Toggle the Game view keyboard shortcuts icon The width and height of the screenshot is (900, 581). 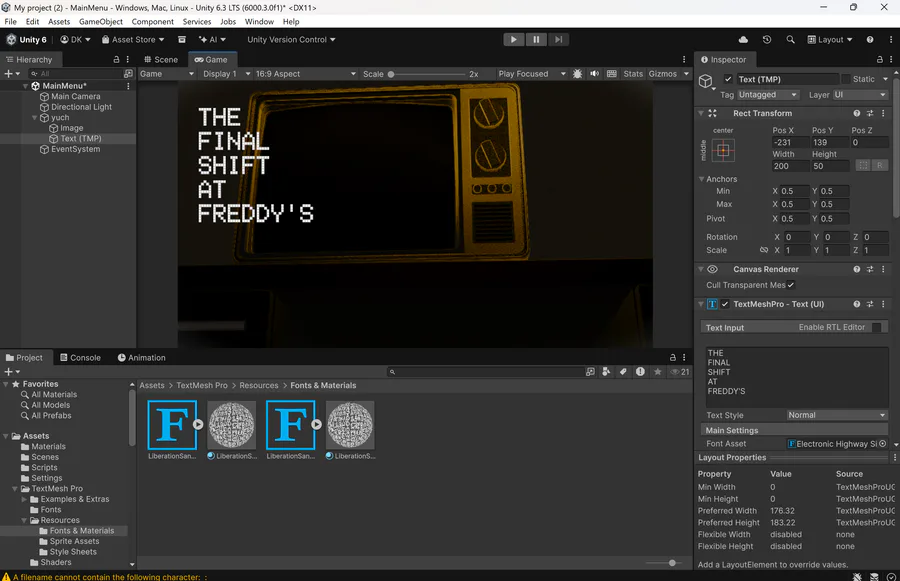(612, 73)
